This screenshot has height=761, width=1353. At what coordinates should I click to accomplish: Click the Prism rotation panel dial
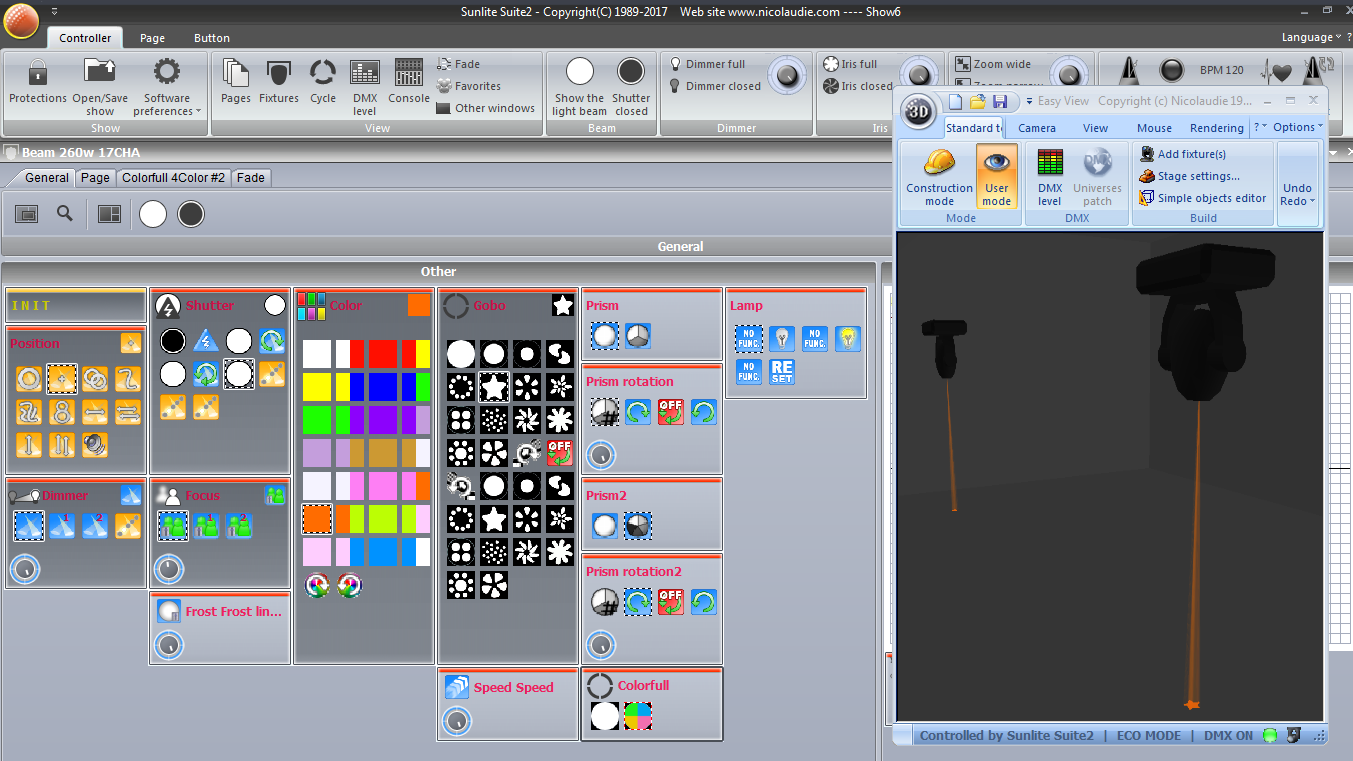(601, 455)
